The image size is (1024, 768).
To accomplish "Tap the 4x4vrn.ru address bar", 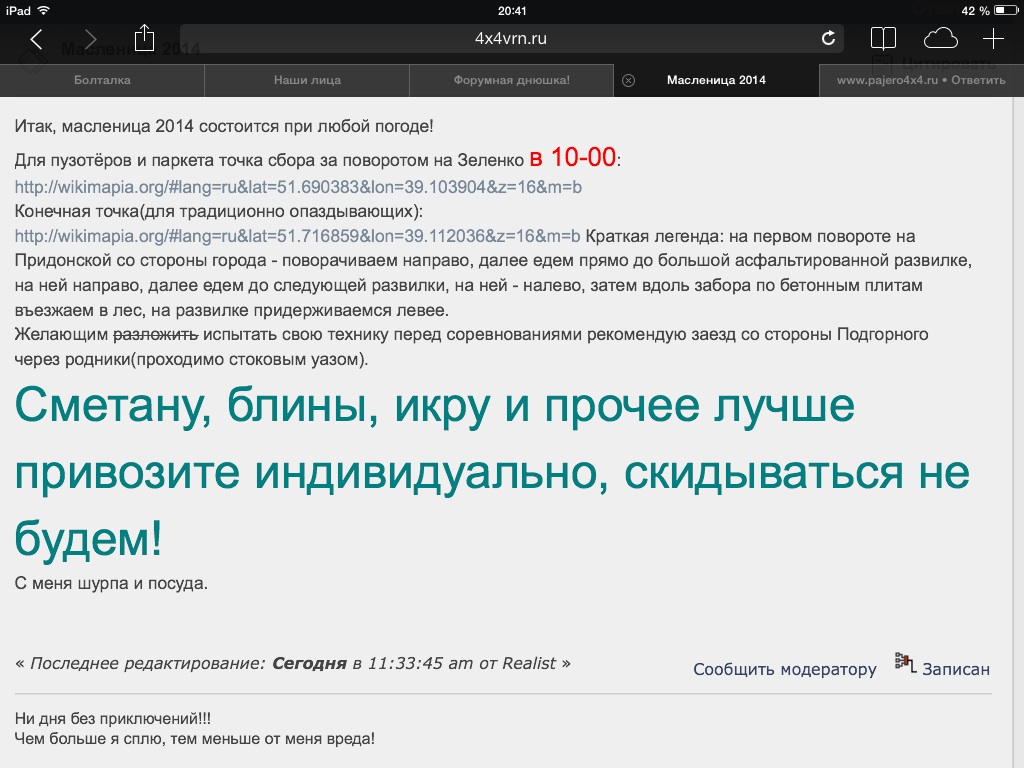I will [x=510, y=39].
